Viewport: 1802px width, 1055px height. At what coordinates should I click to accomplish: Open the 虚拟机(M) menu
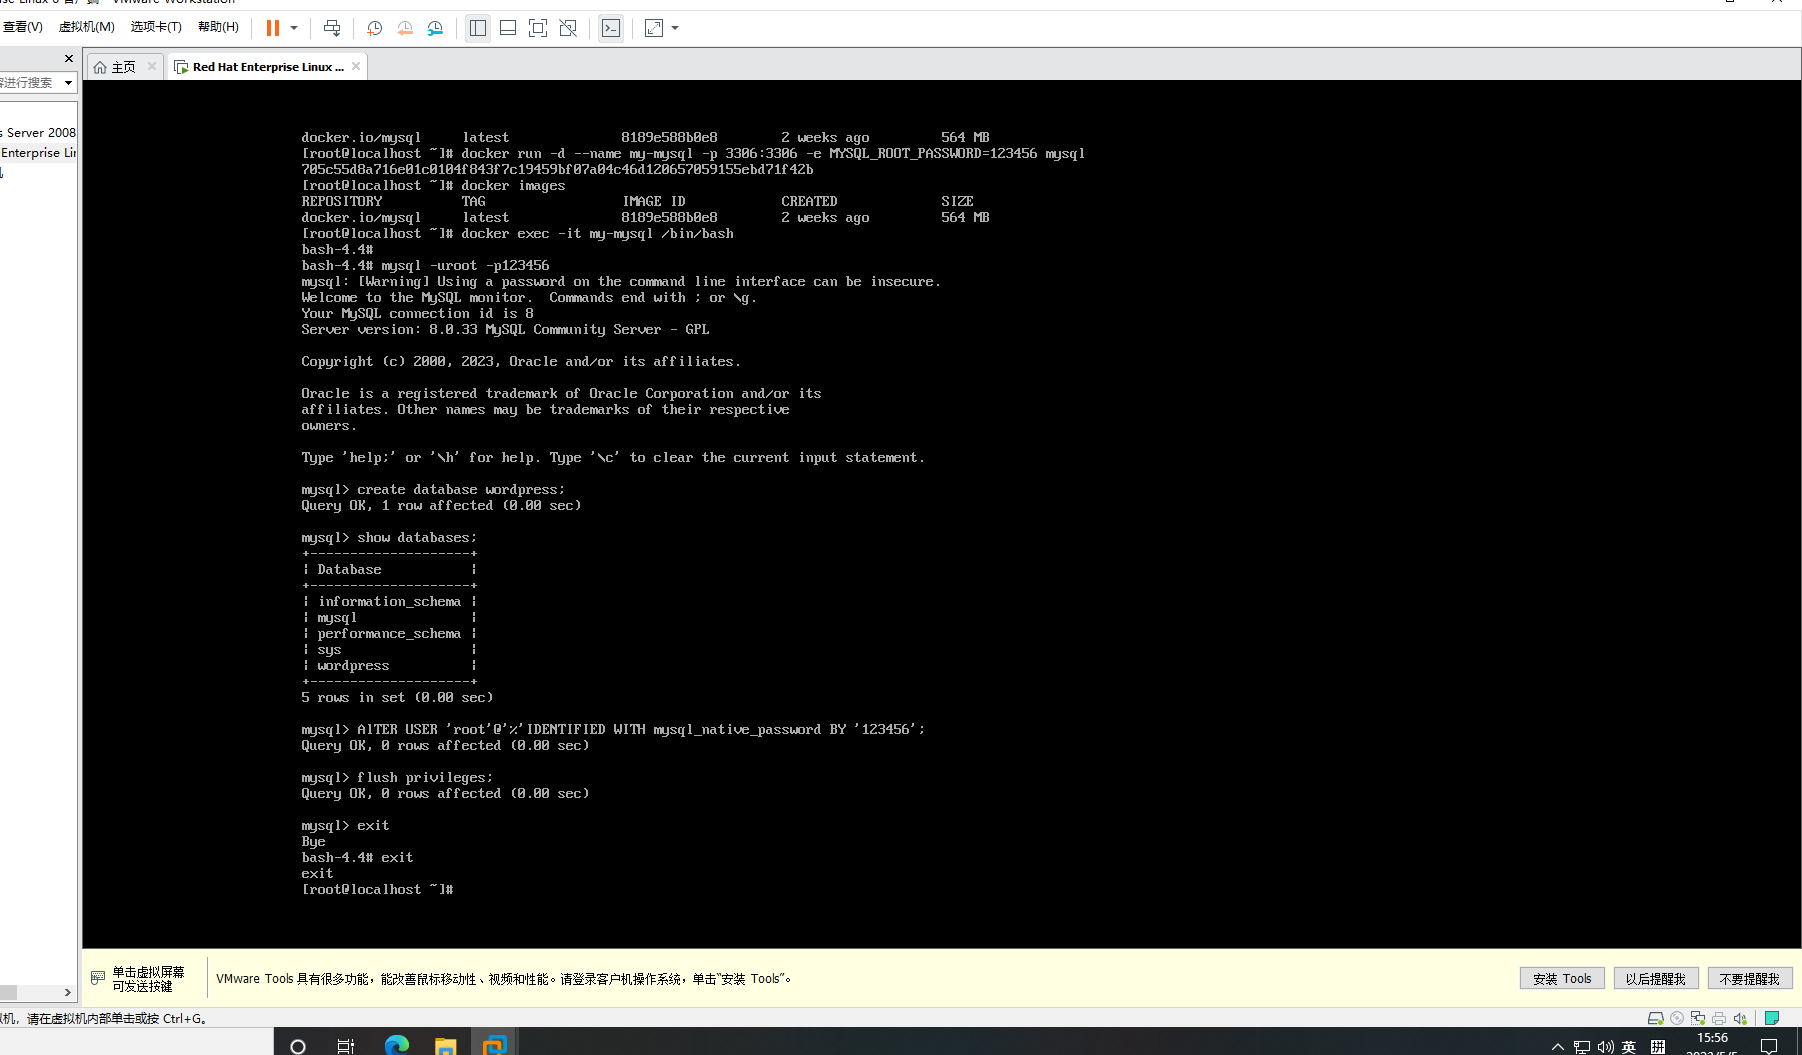86,27
